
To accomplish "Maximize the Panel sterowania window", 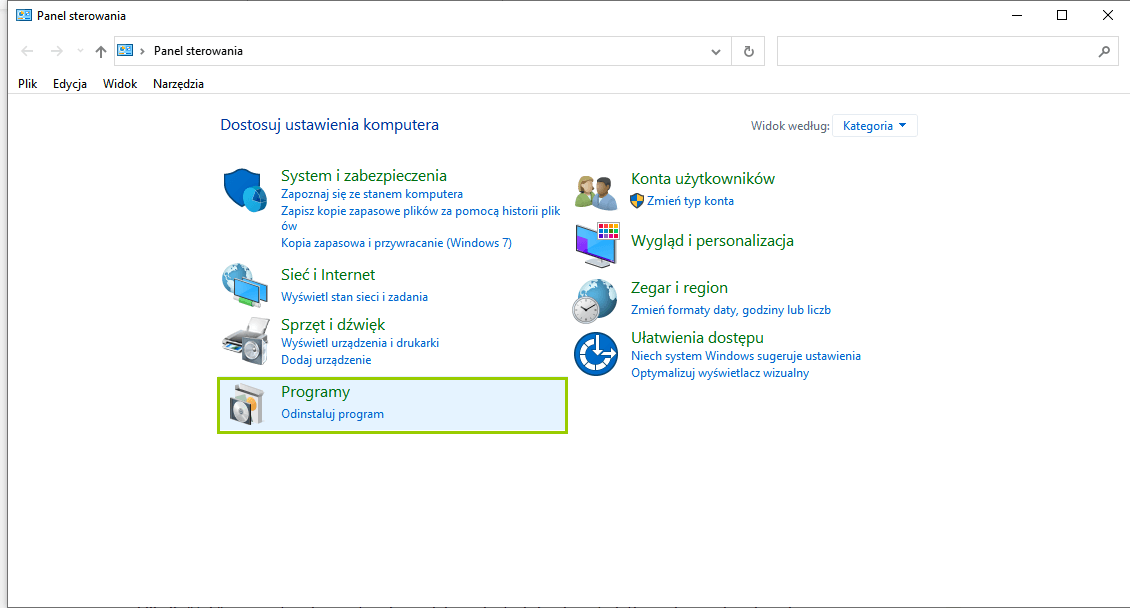I will click(1062, 15).
